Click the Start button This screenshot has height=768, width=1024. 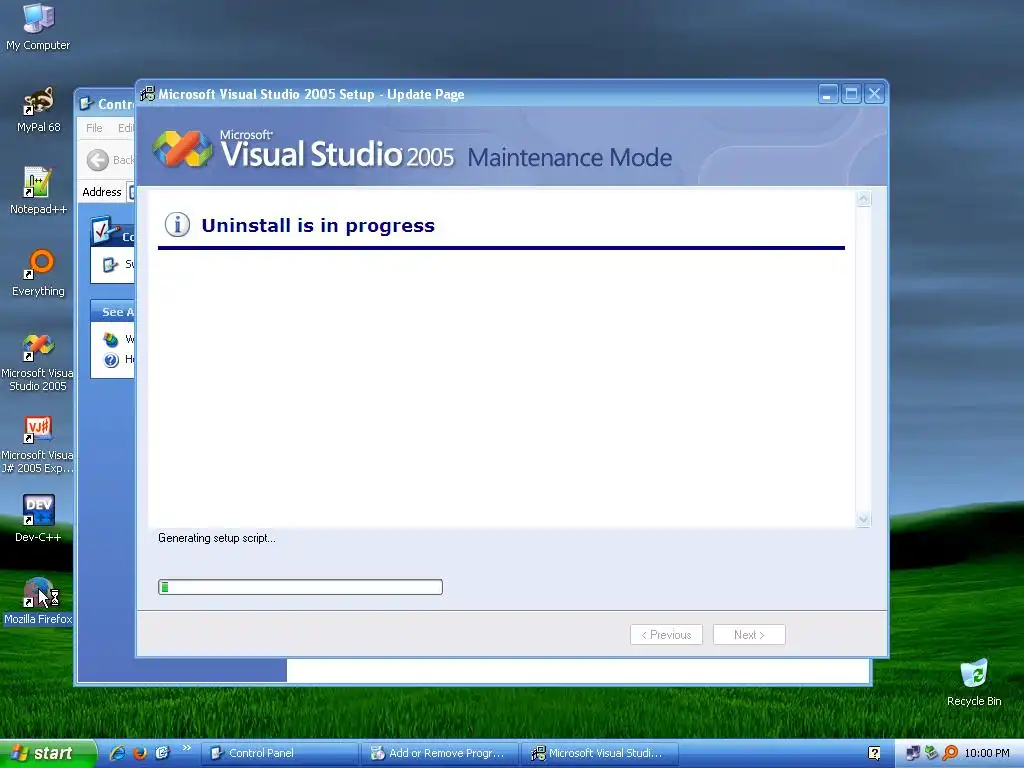coord(47,753)
